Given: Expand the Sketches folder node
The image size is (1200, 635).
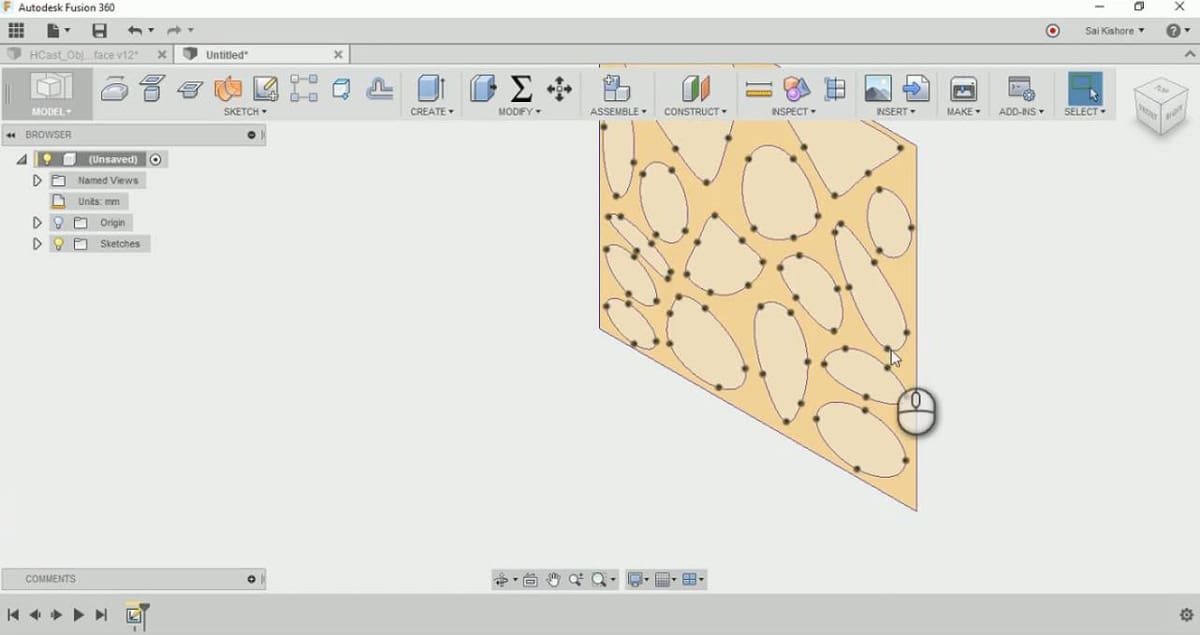Looking at the screenshot, I should coord(37,244).
